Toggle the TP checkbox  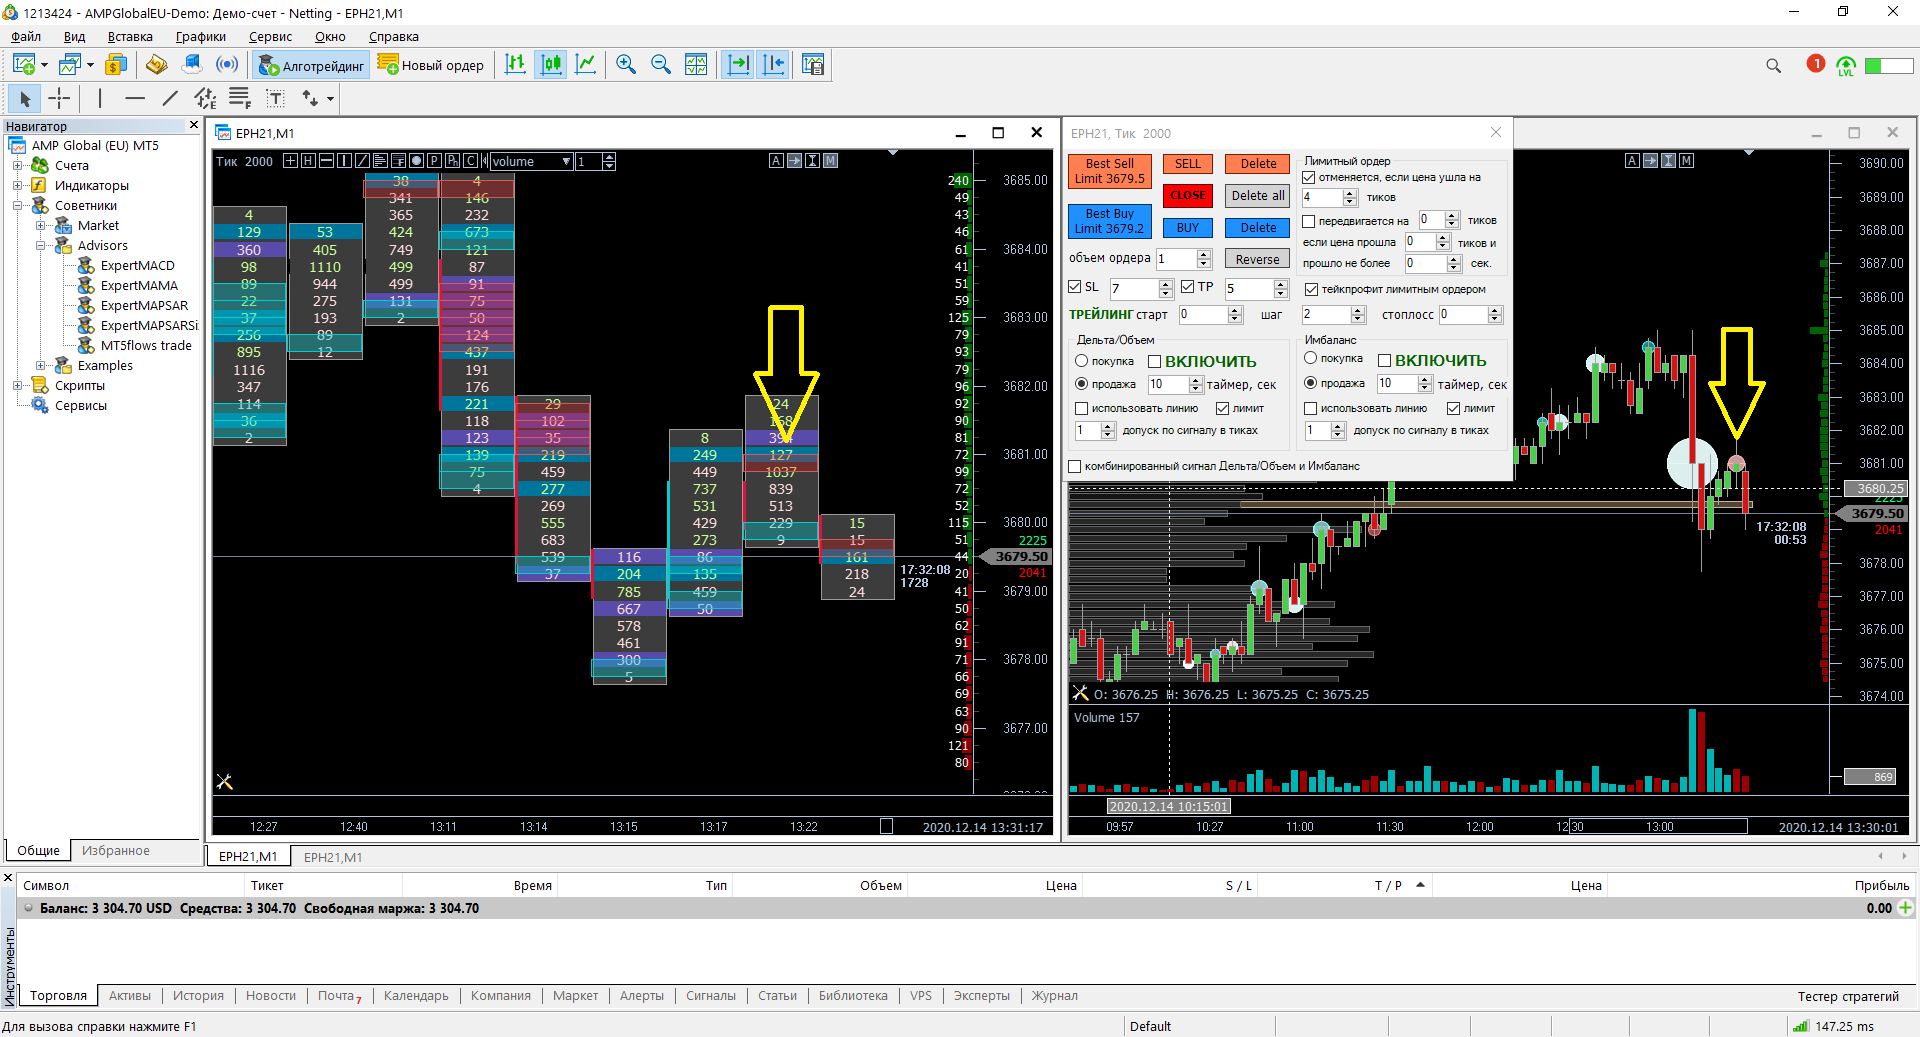(1188, 287)
